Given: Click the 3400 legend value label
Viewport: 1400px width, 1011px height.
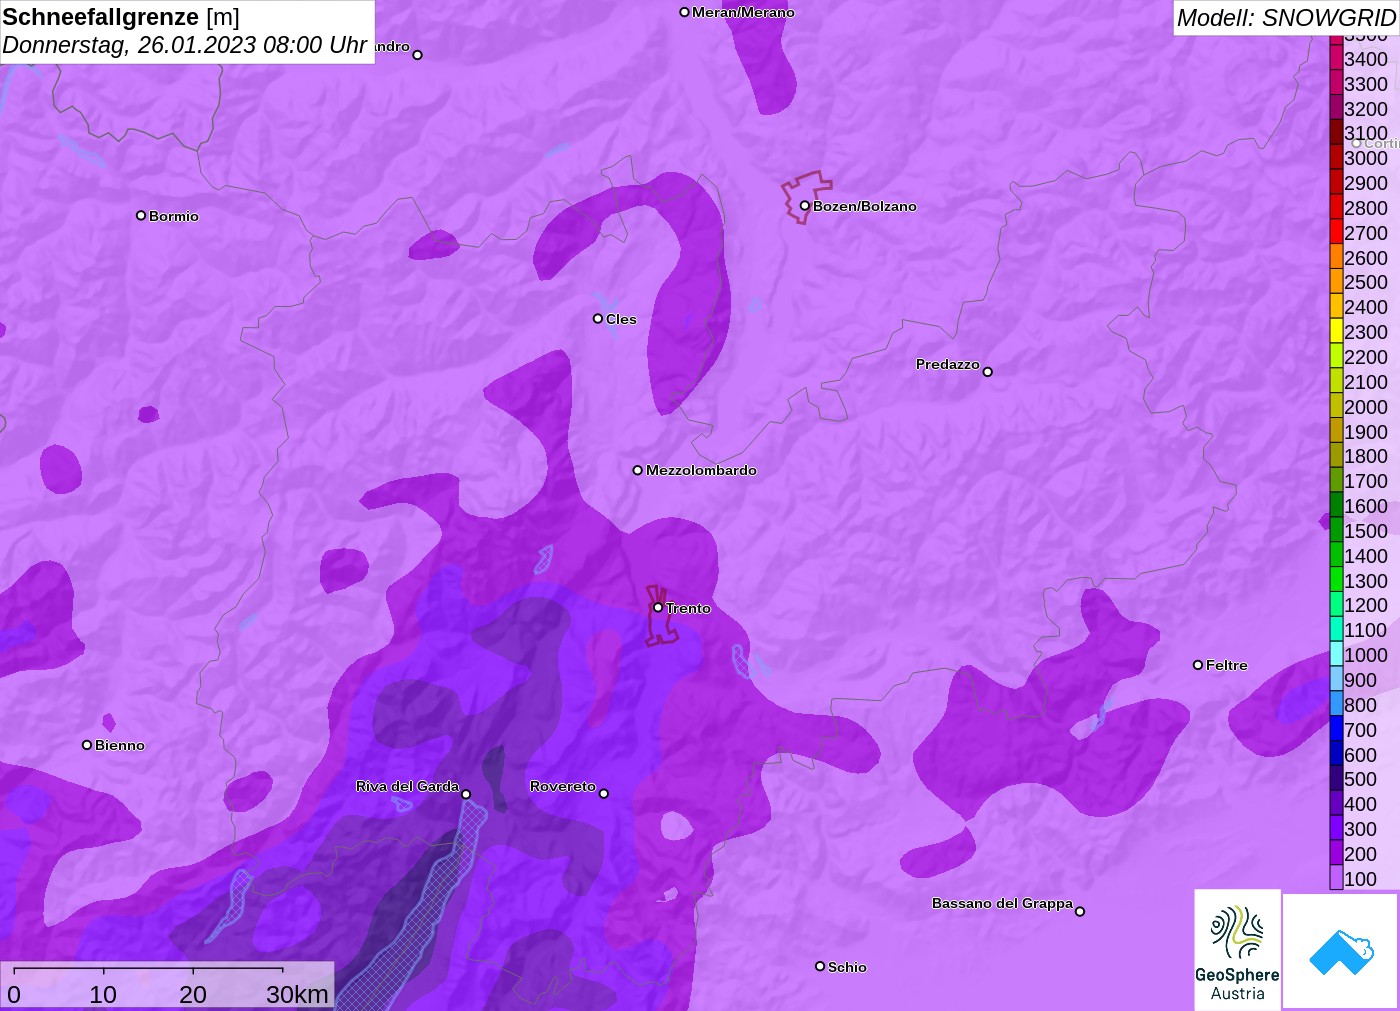Looking at the screenshot, I should [x=1366, y=59].
